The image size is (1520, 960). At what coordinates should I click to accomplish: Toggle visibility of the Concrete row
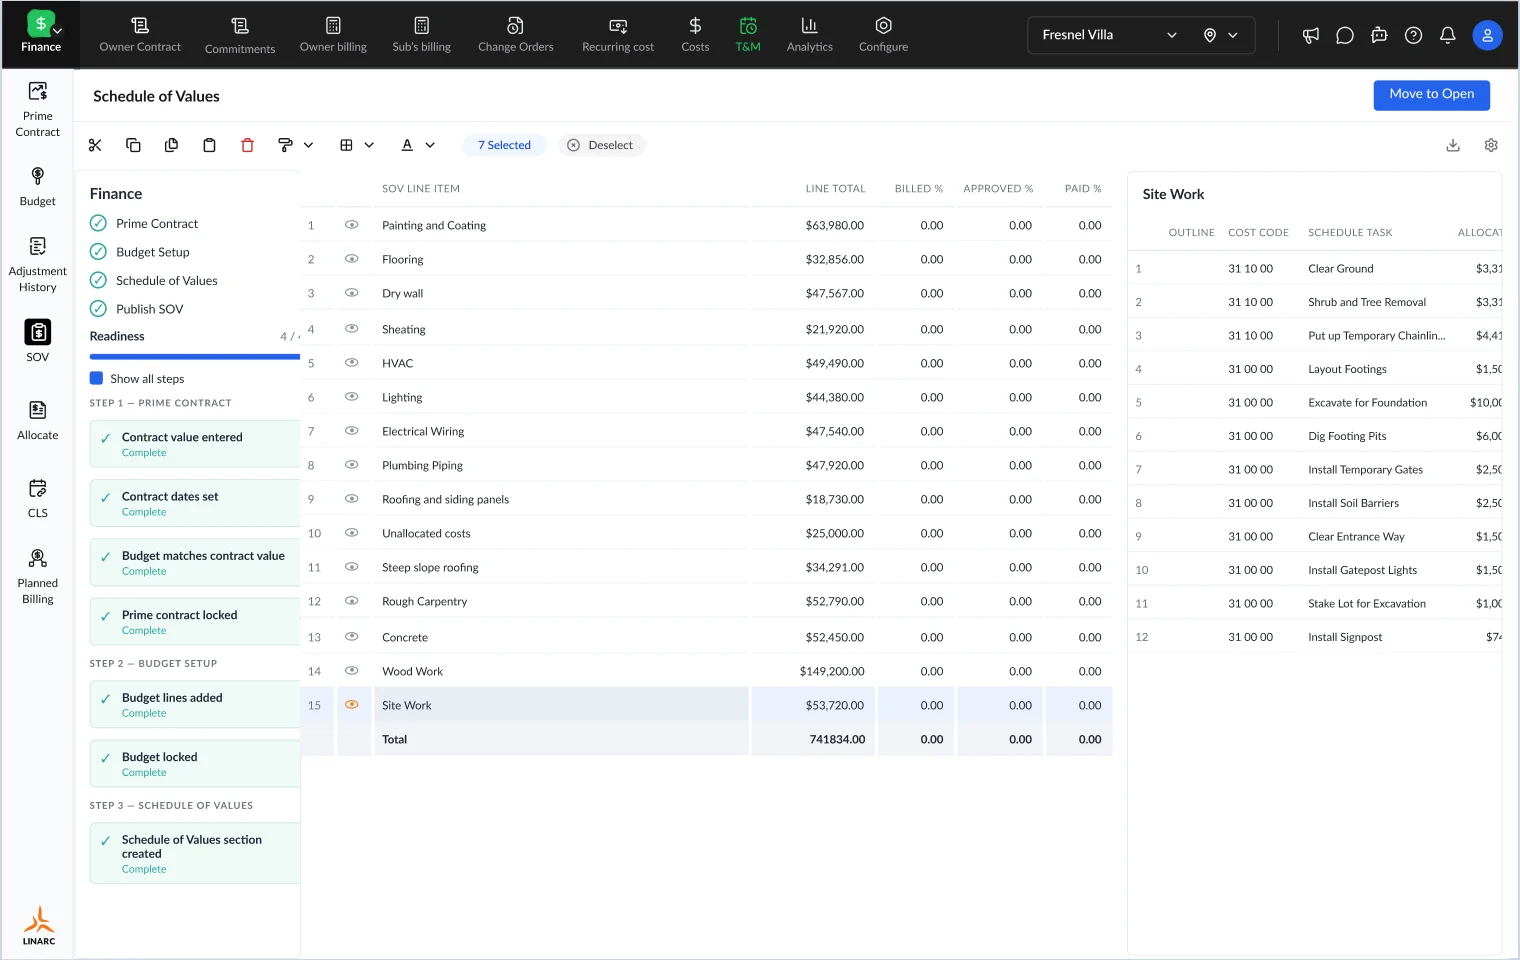(x=352, y=637)
